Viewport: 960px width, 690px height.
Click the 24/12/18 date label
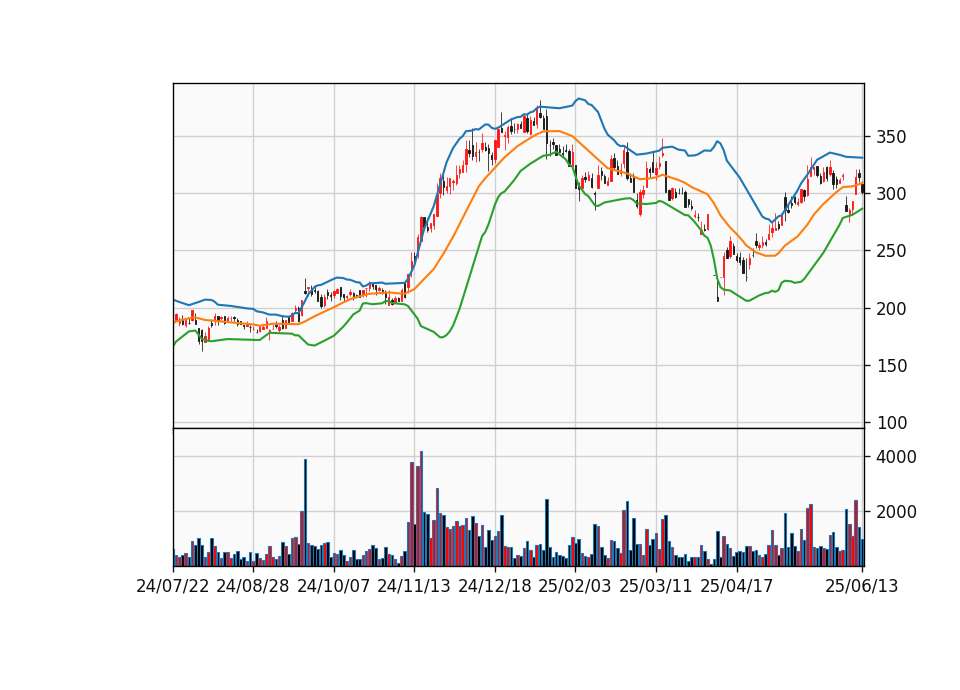click(495, 587)
